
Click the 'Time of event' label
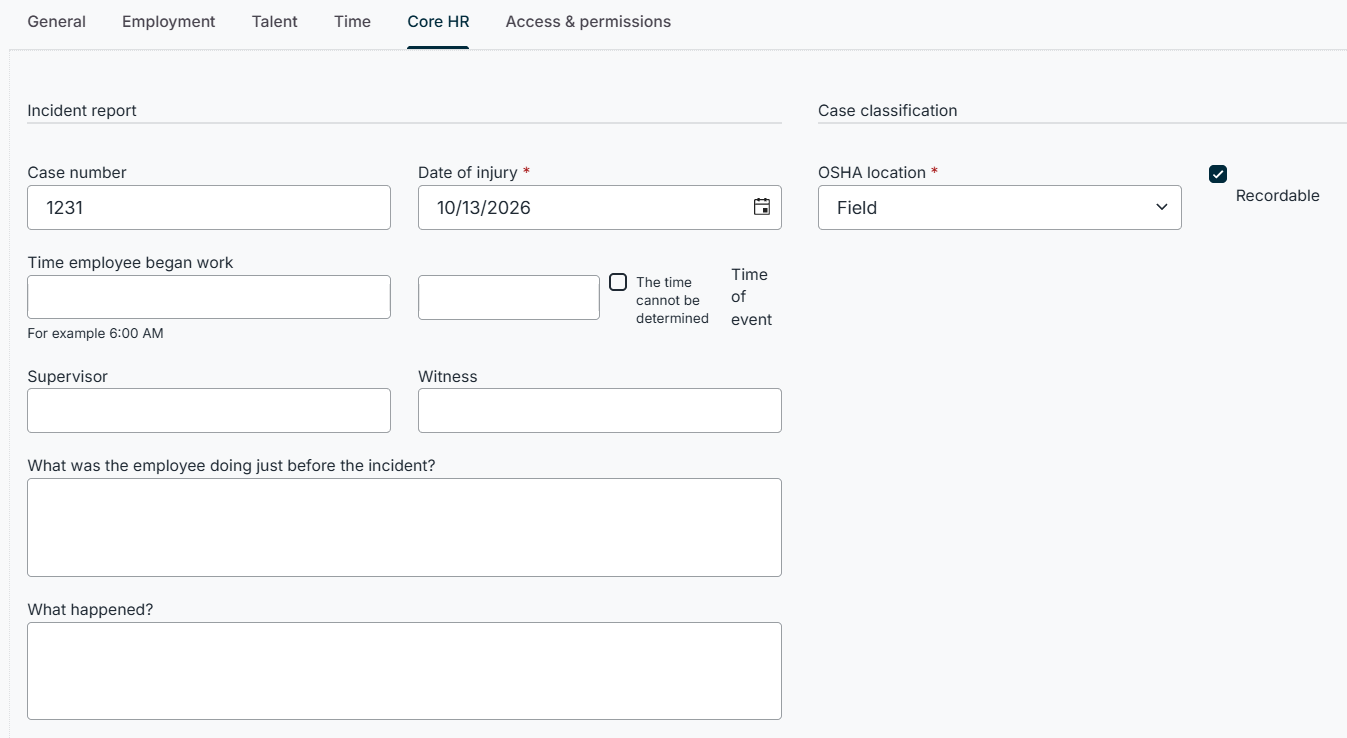click(751, 297)
